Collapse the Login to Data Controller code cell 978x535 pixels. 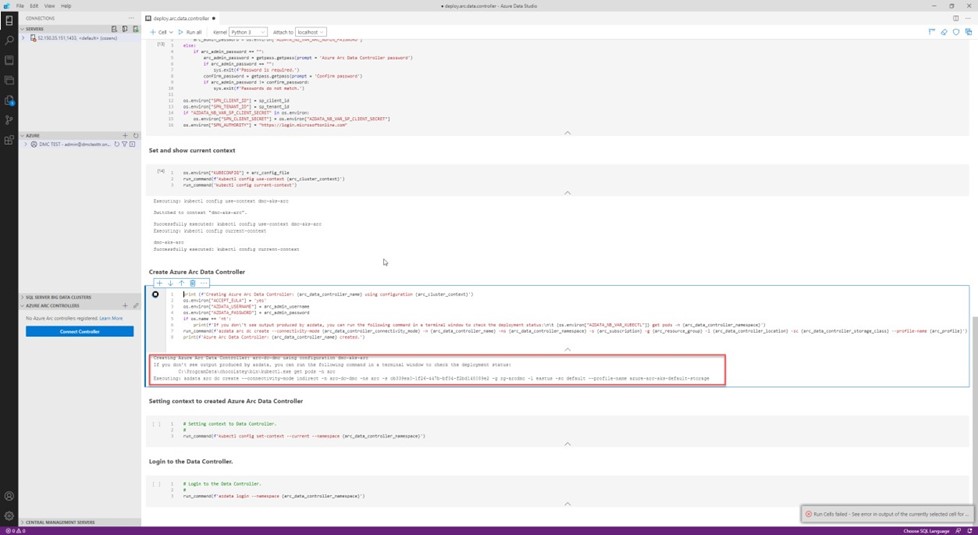coord(567,504)
